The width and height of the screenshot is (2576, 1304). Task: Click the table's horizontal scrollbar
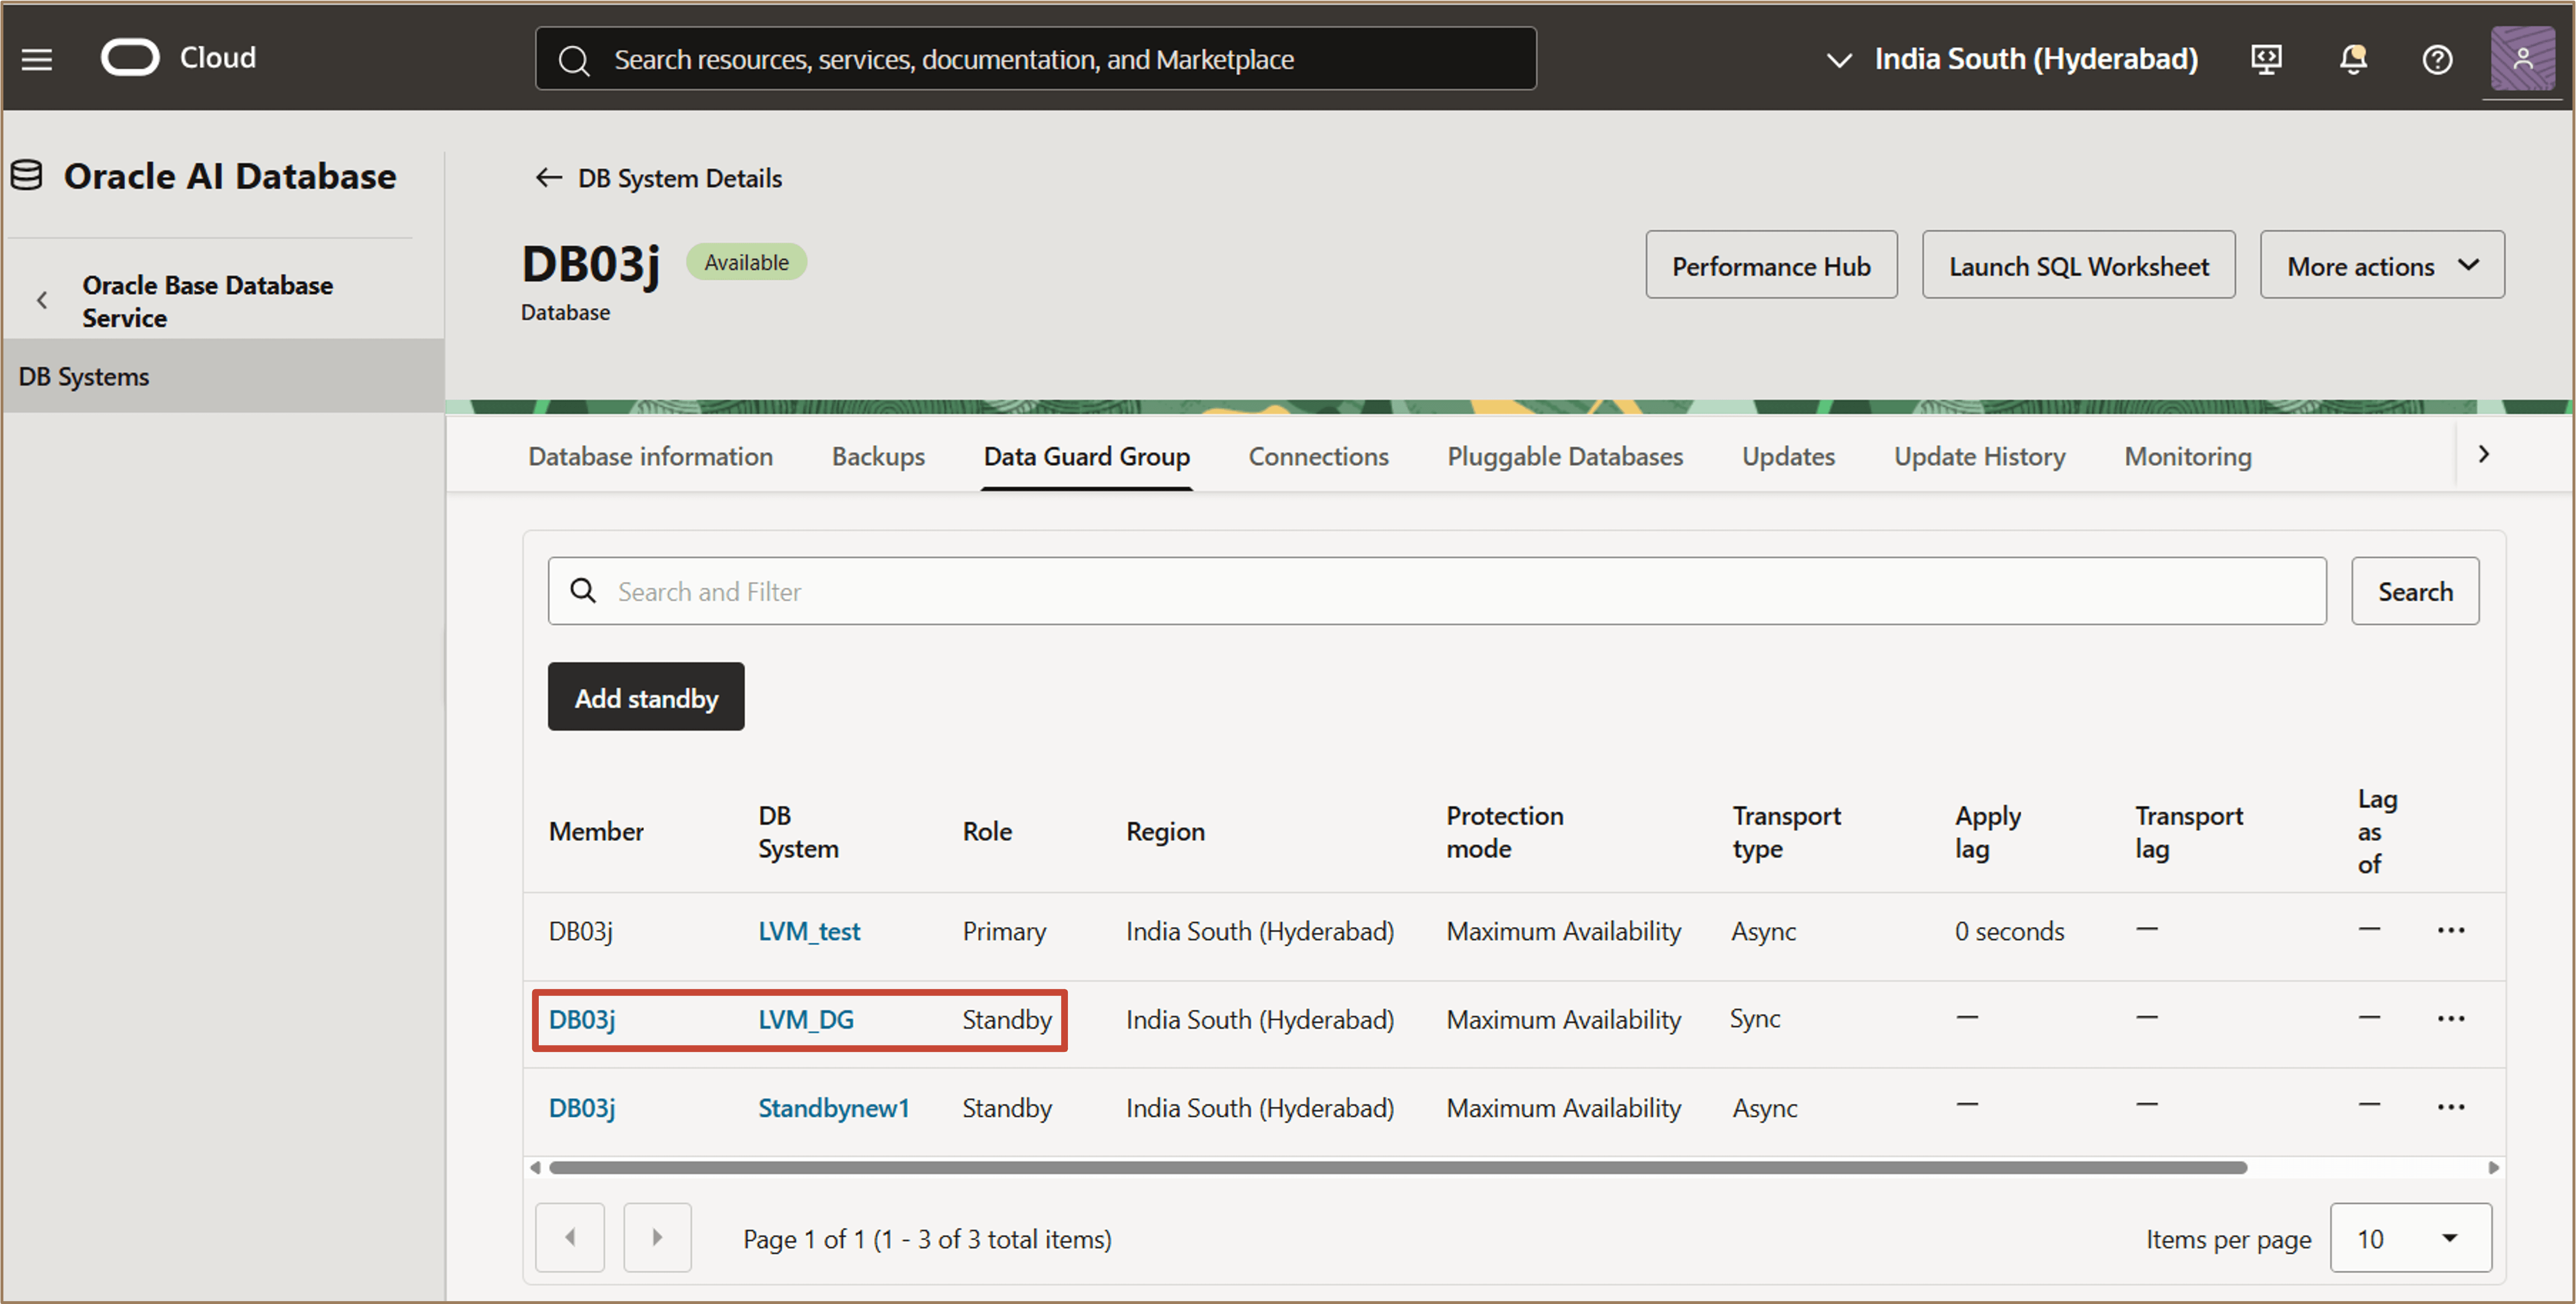(x=1397, y=1167)
